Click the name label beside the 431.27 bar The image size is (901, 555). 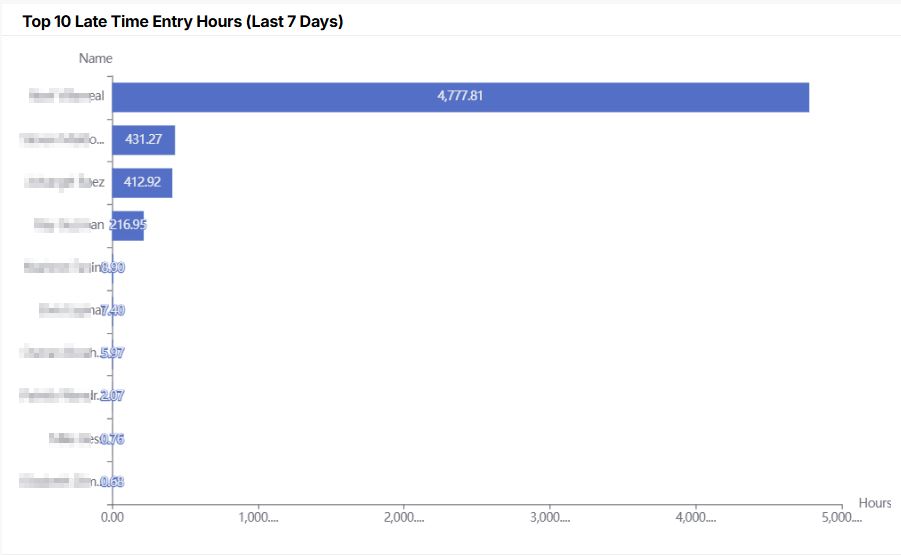pos(62,140)
